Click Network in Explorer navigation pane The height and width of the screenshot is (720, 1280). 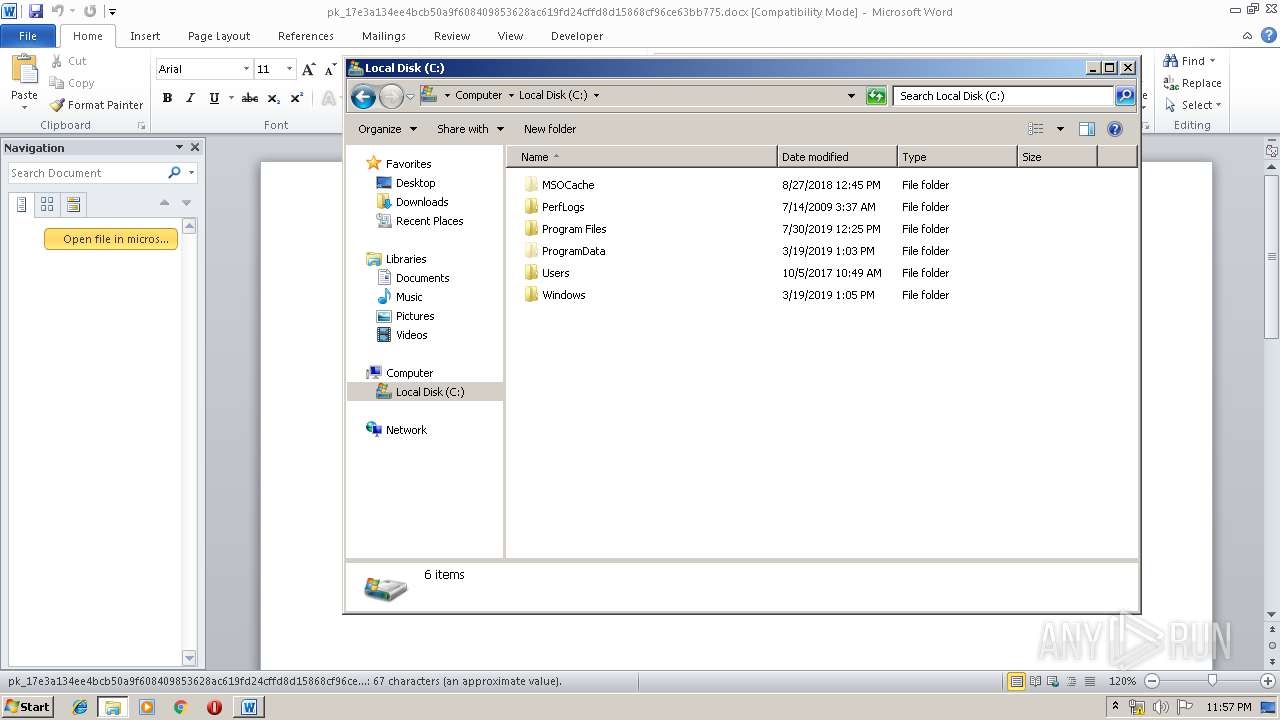[406, 430]
